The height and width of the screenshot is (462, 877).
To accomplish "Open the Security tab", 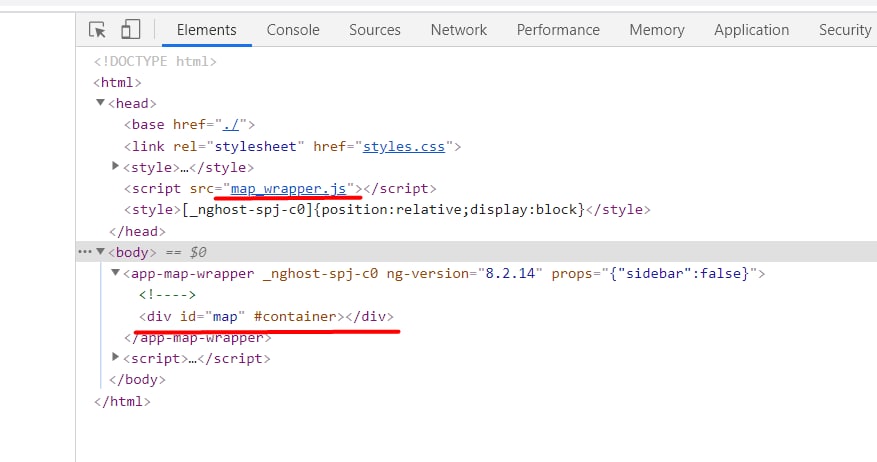I will tap(845, 30).
